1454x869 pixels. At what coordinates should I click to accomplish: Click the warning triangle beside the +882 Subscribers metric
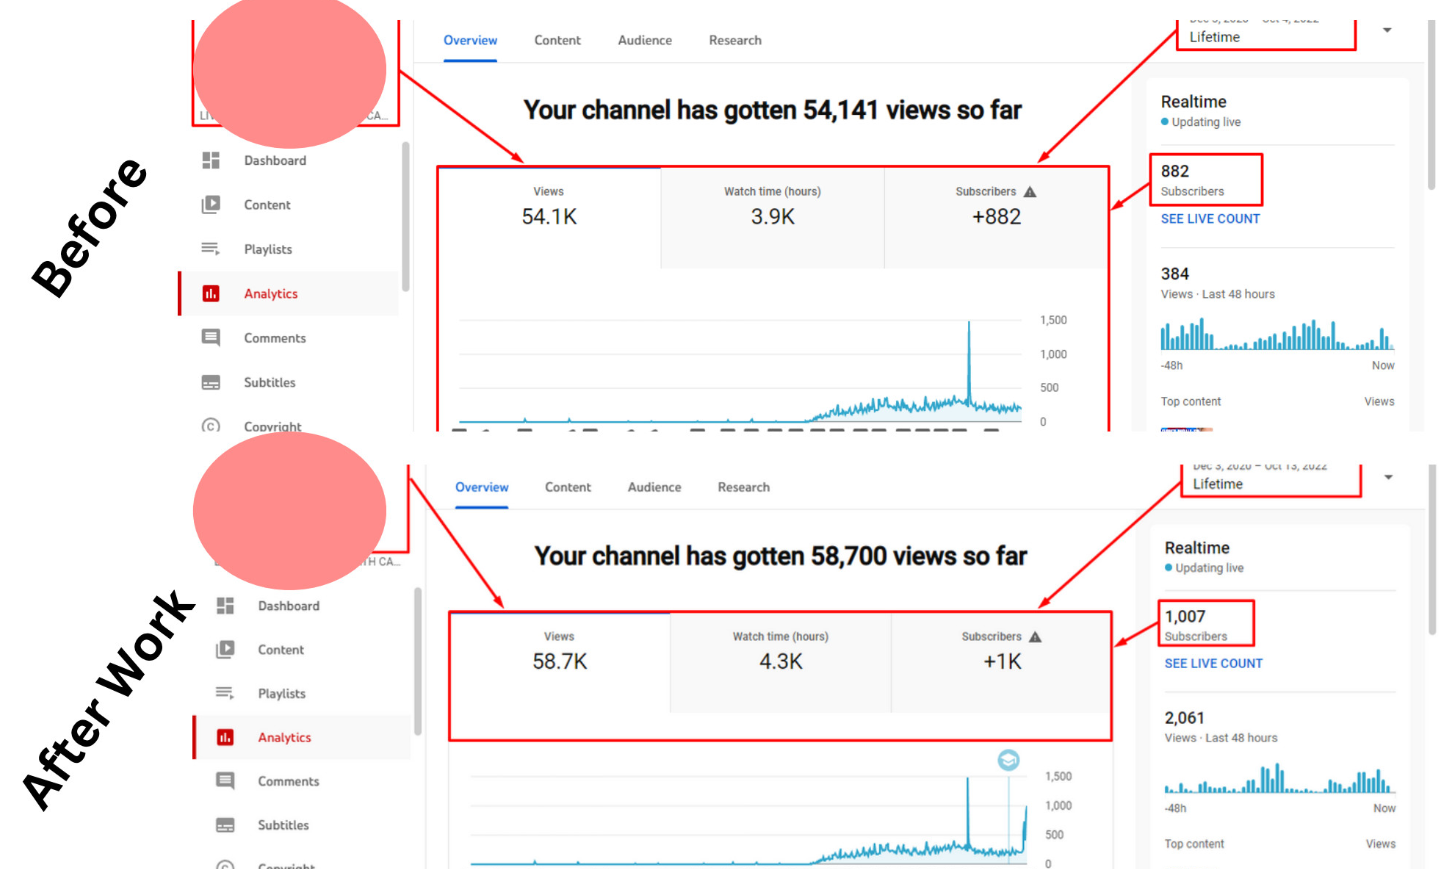tap(1030, 192)
